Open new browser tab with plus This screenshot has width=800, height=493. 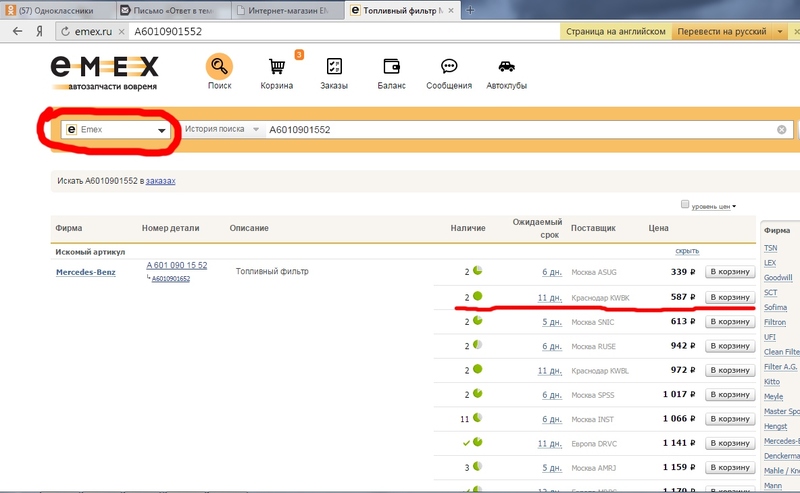tap(470, 9)
